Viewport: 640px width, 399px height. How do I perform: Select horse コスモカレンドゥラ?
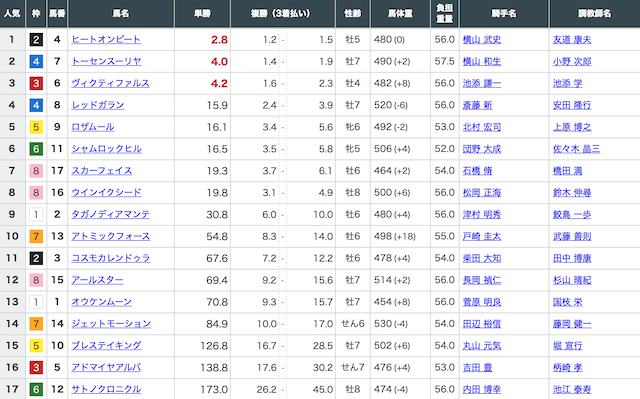(x=111, y=258)
